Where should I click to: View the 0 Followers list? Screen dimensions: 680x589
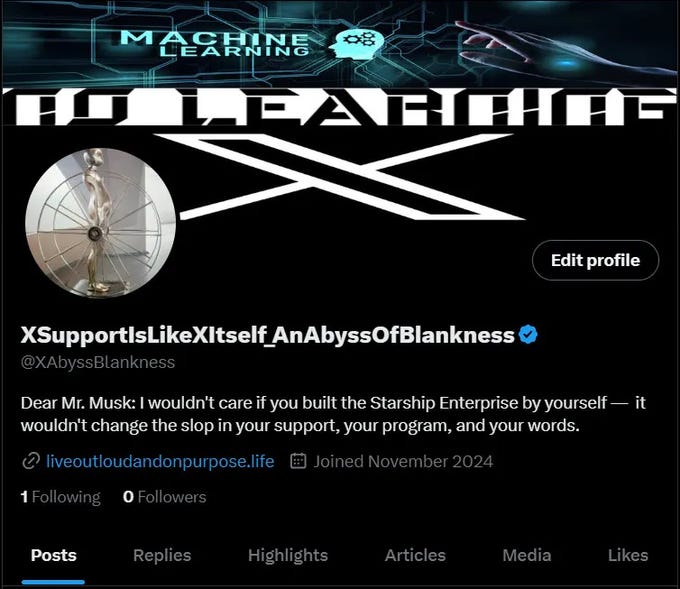pos(165,497)
